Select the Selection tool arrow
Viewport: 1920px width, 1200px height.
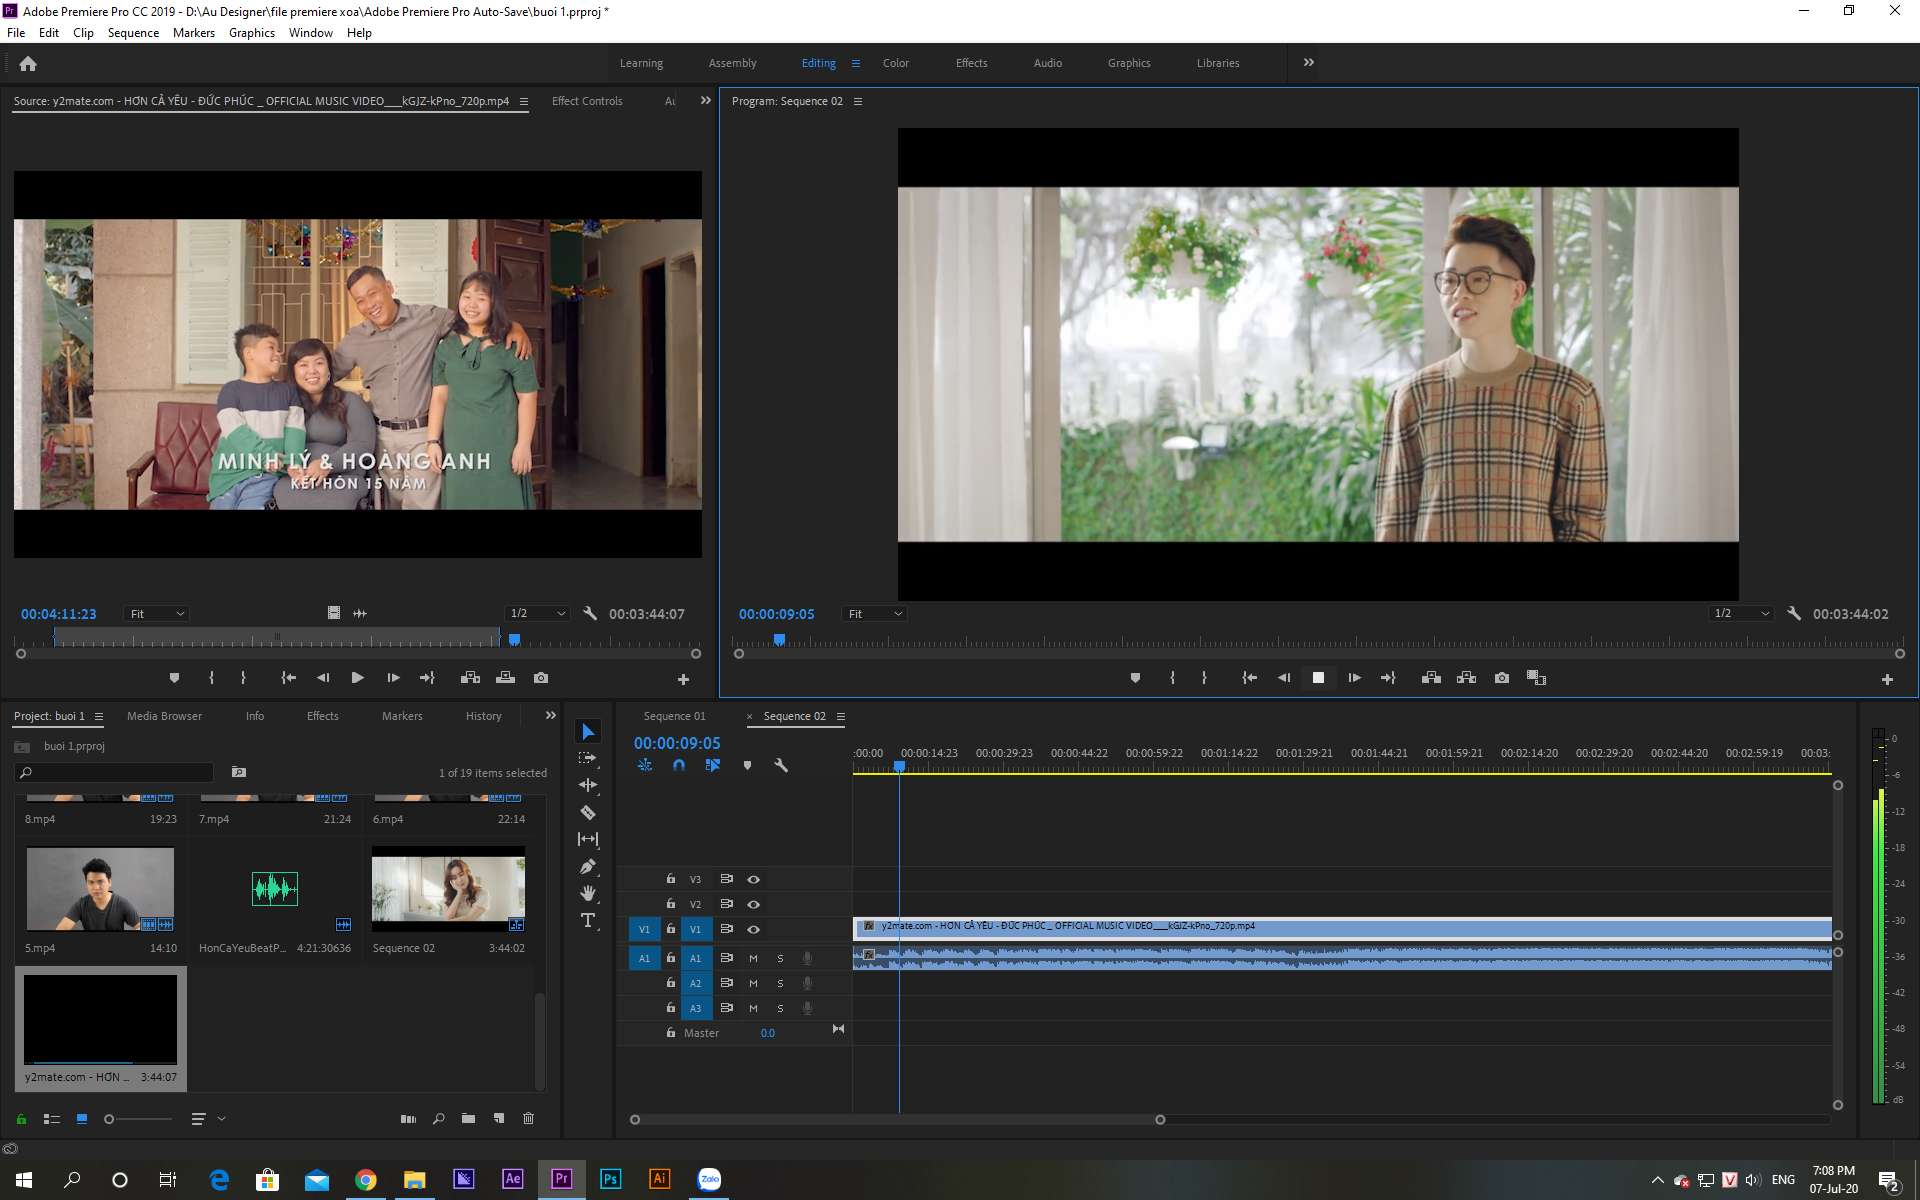pos(588,732)
